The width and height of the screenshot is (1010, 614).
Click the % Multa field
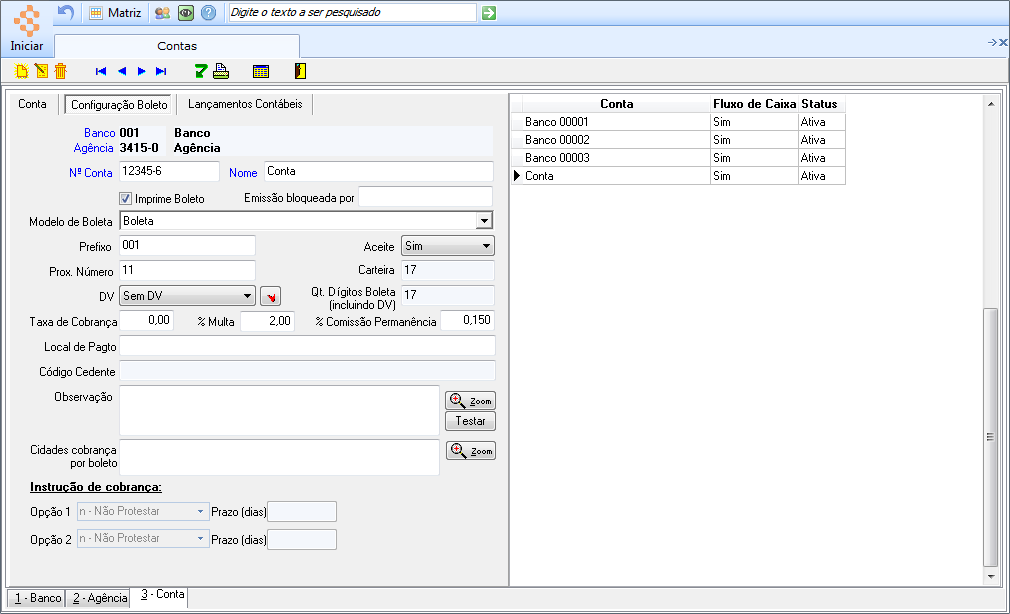click(267, 321)
